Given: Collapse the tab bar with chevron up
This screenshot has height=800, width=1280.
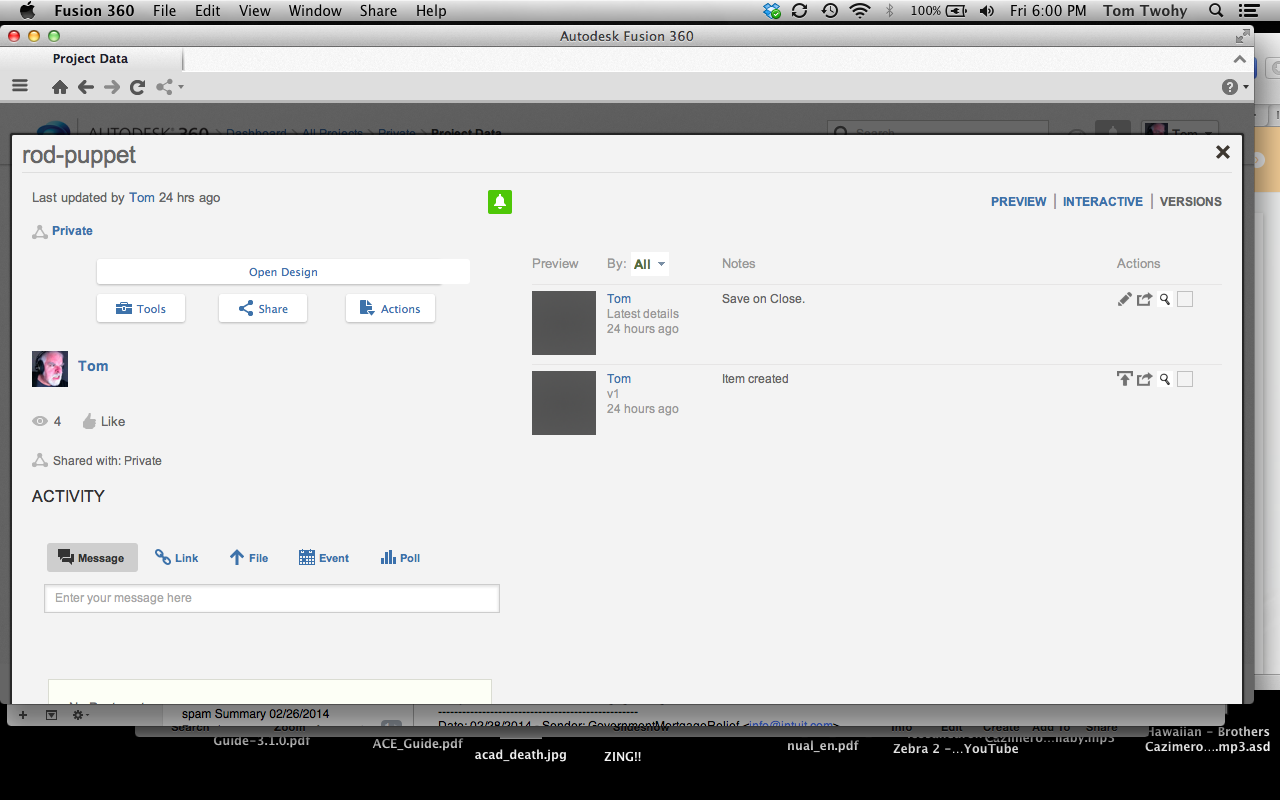Looking at the screenshot, I should [1240, 59].
